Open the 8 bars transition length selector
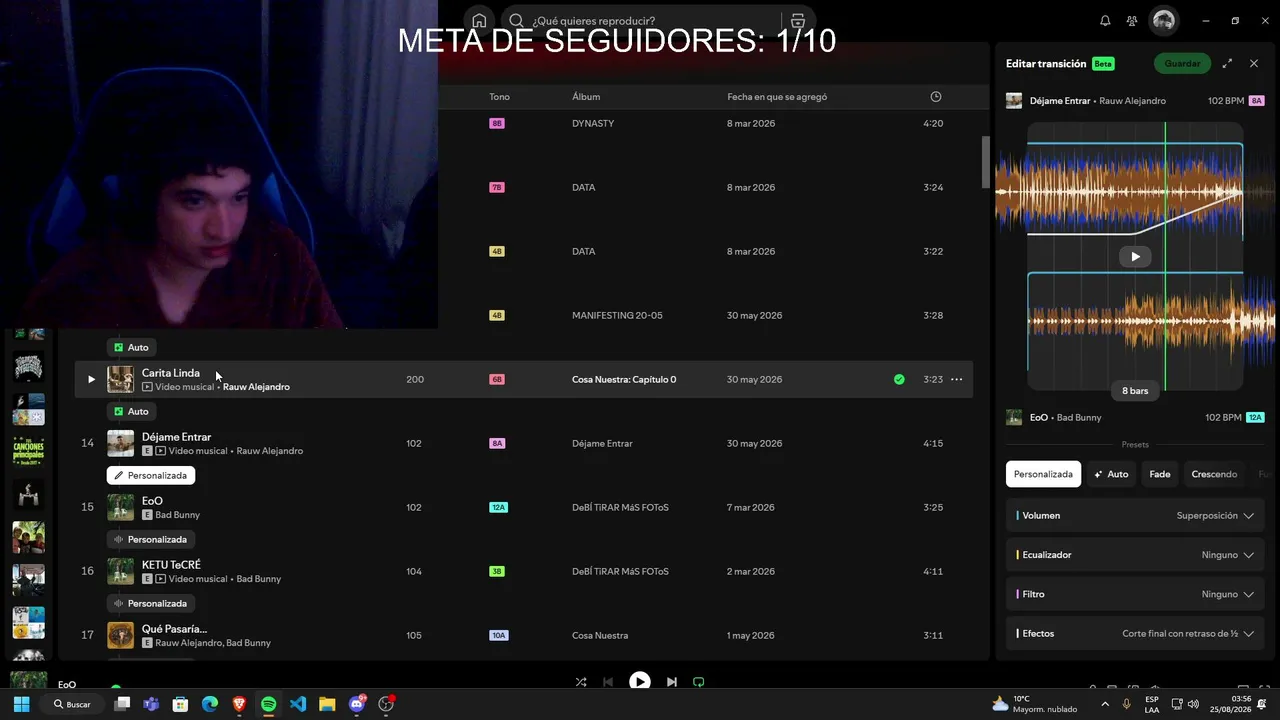The height and width of the screenshot is (720, 1280). pyautogui.click(x=1135, y=391)
